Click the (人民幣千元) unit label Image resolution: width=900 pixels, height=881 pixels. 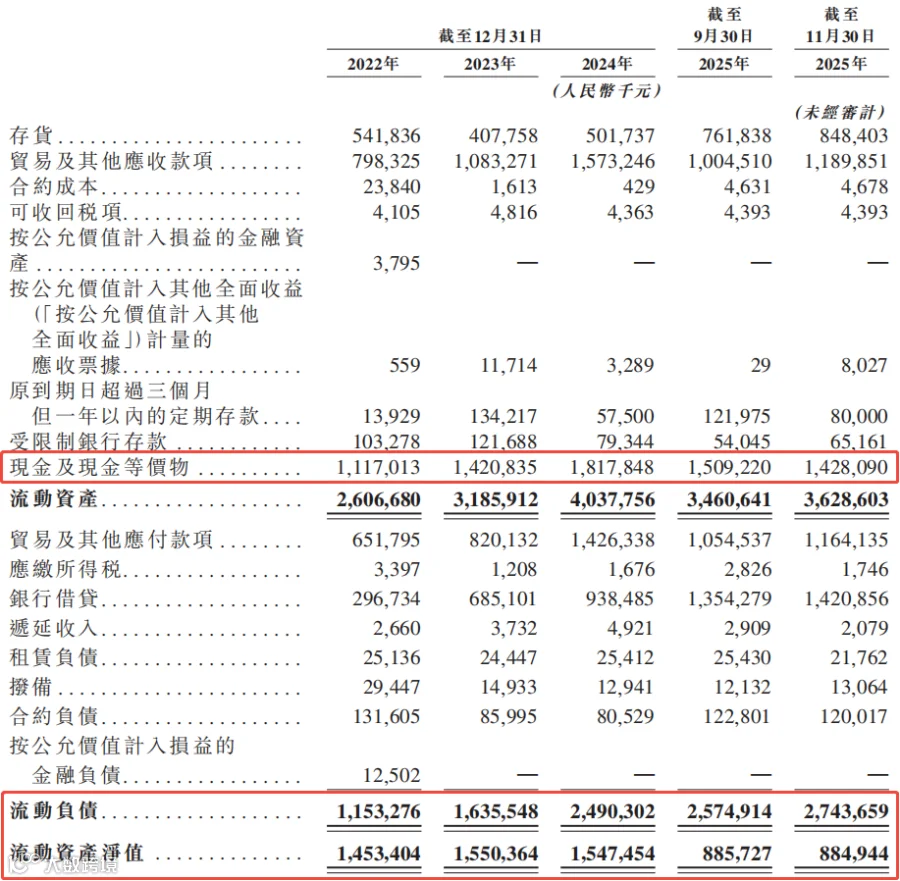point(607,90)
